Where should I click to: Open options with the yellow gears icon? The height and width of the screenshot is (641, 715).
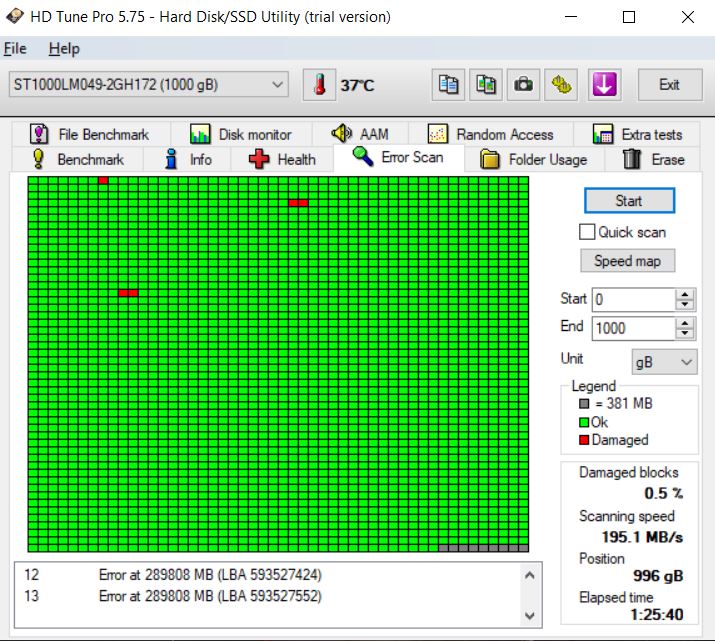click(562, 85)
